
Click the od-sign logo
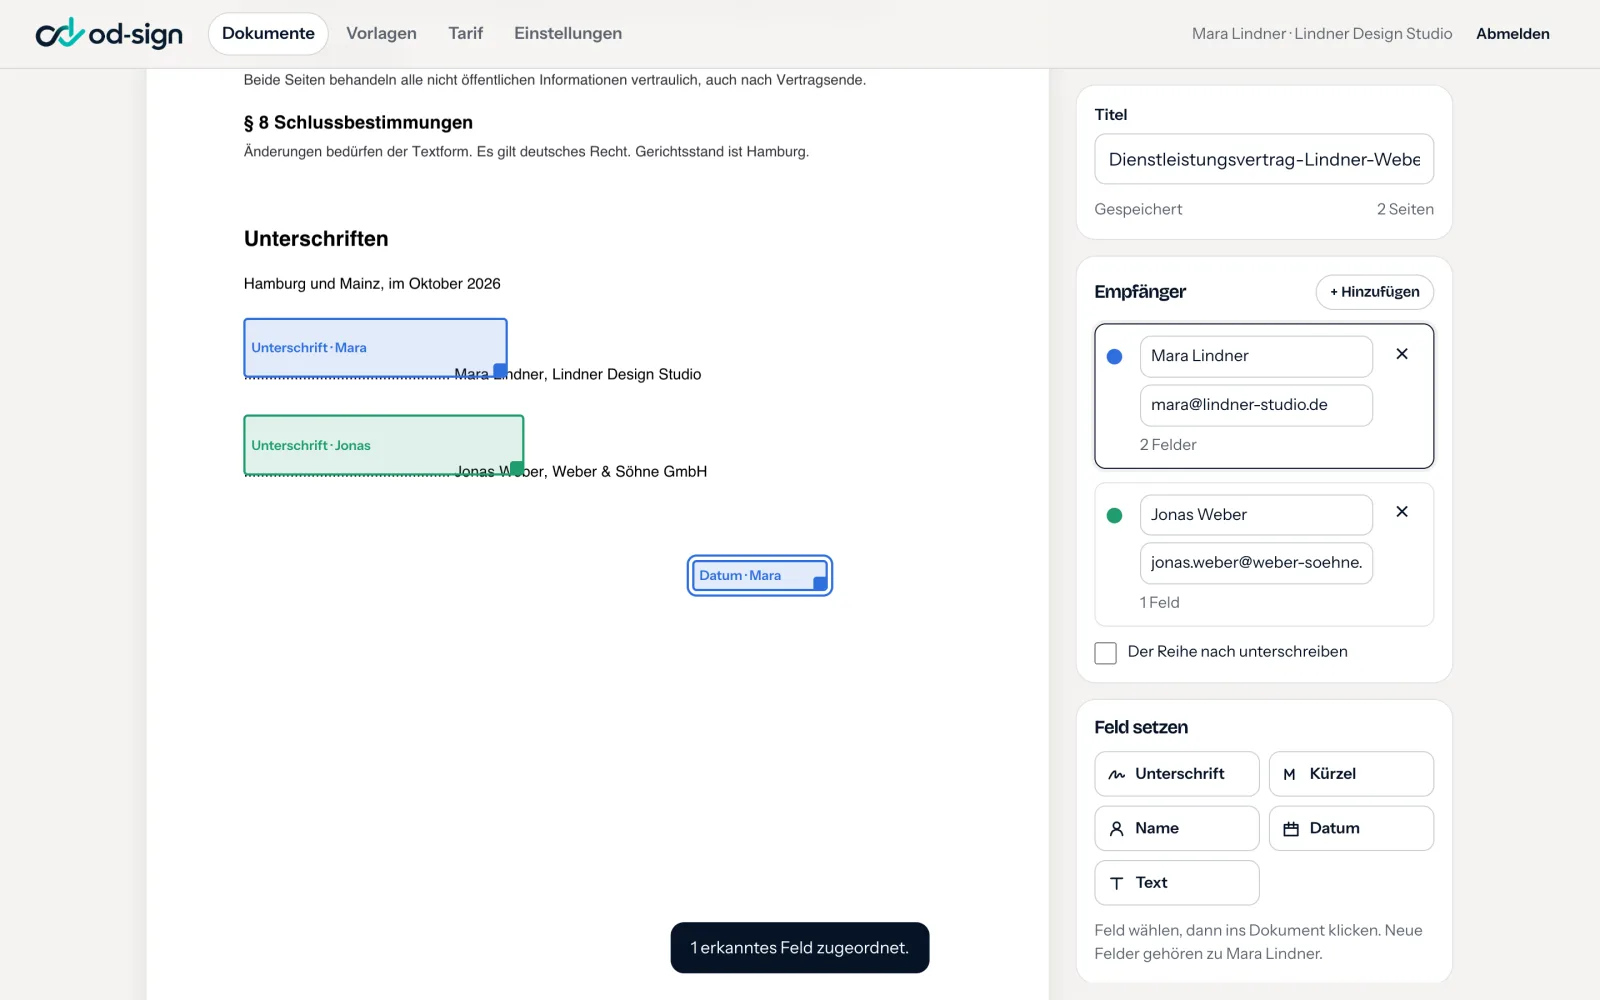coord(109,34)
